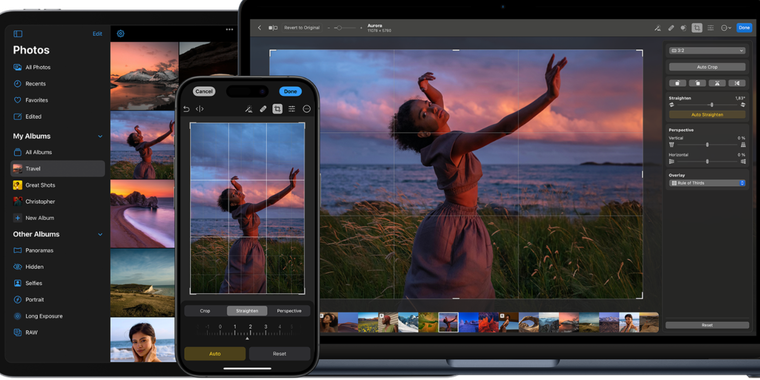Image resolution: width=760 pixels, height=380 pixels.
Task: Tap the More circle icon on iPhone
Action: 306,109
